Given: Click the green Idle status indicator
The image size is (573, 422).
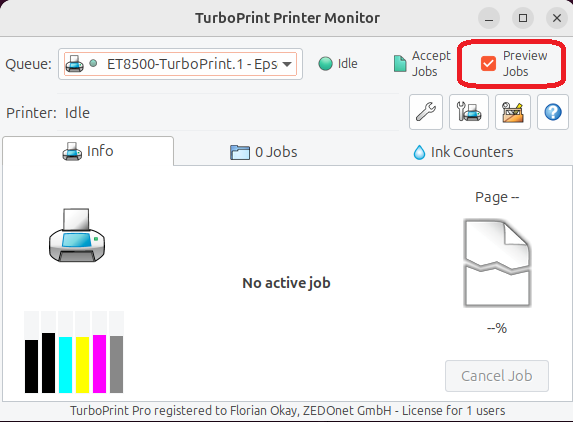Looking at the screenshot, I should [325, 64].
